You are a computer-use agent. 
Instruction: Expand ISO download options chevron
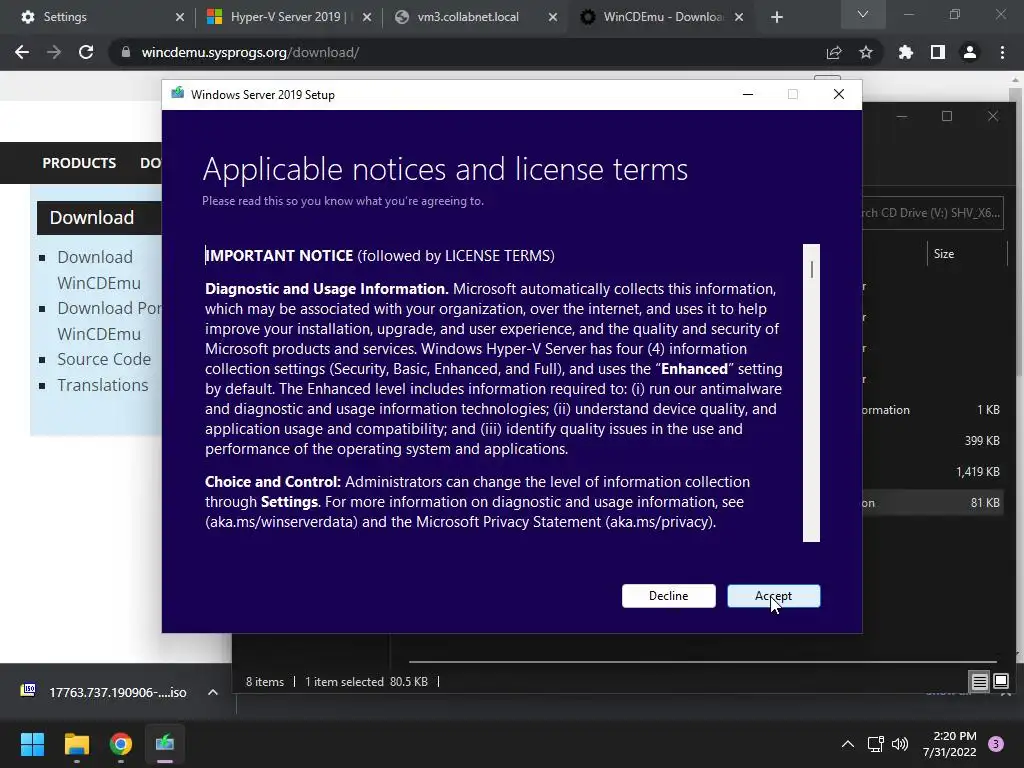click(x=213, y=692)
